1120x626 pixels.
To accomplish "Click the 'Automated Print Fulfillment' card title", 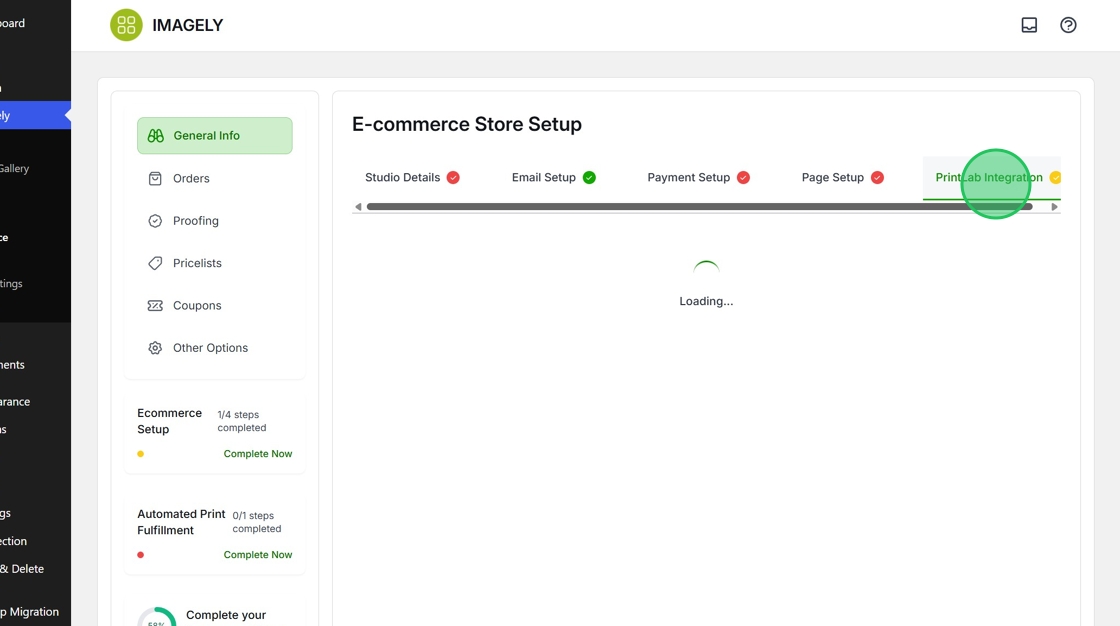I will pyautogui.click(x=181, y=522).
